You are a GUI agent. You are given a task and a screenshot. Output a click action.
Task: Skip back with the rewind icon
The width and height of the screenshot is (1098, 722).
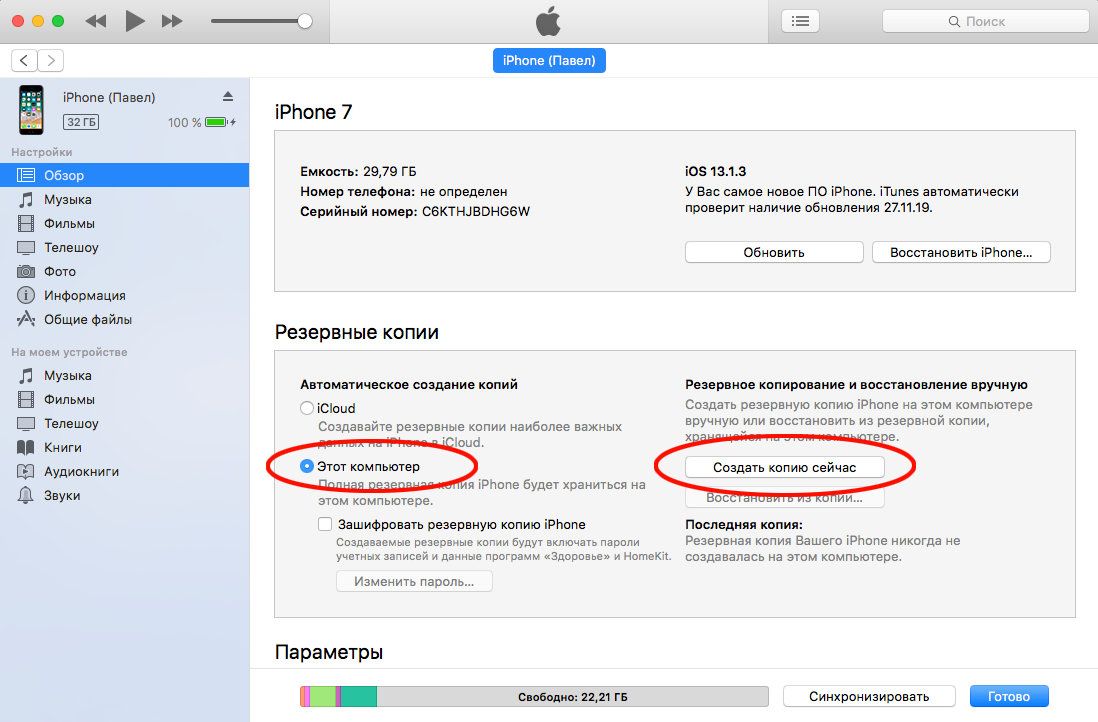click(x=95, y=21)
